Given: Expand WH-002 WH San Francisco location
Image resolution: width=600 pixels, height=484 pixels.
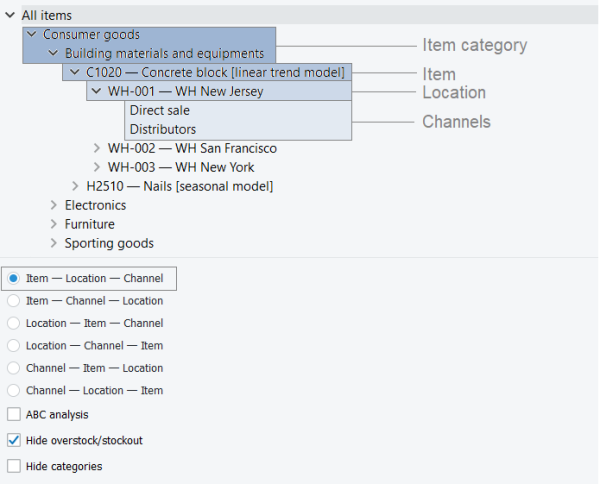Looking at the screenshot, I should 96,149.
